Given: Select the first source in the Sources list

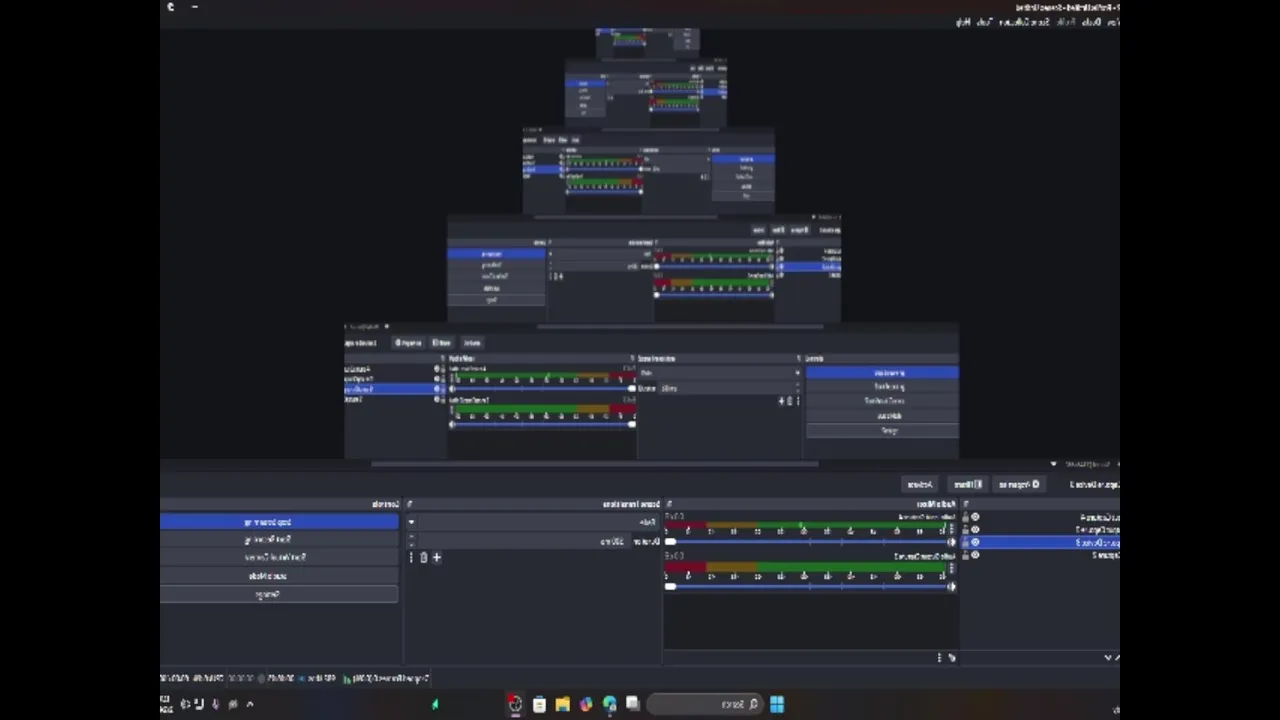Looking at the screenshot, I should pyautogui.click(x=1040, y=517).
